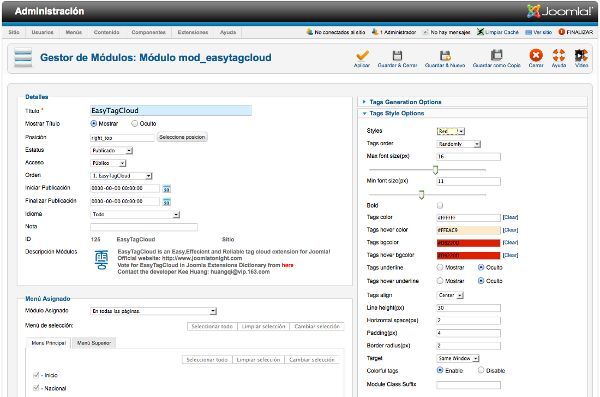Click the Joomla! logo

pyautogui.click(x=559, y=11)
